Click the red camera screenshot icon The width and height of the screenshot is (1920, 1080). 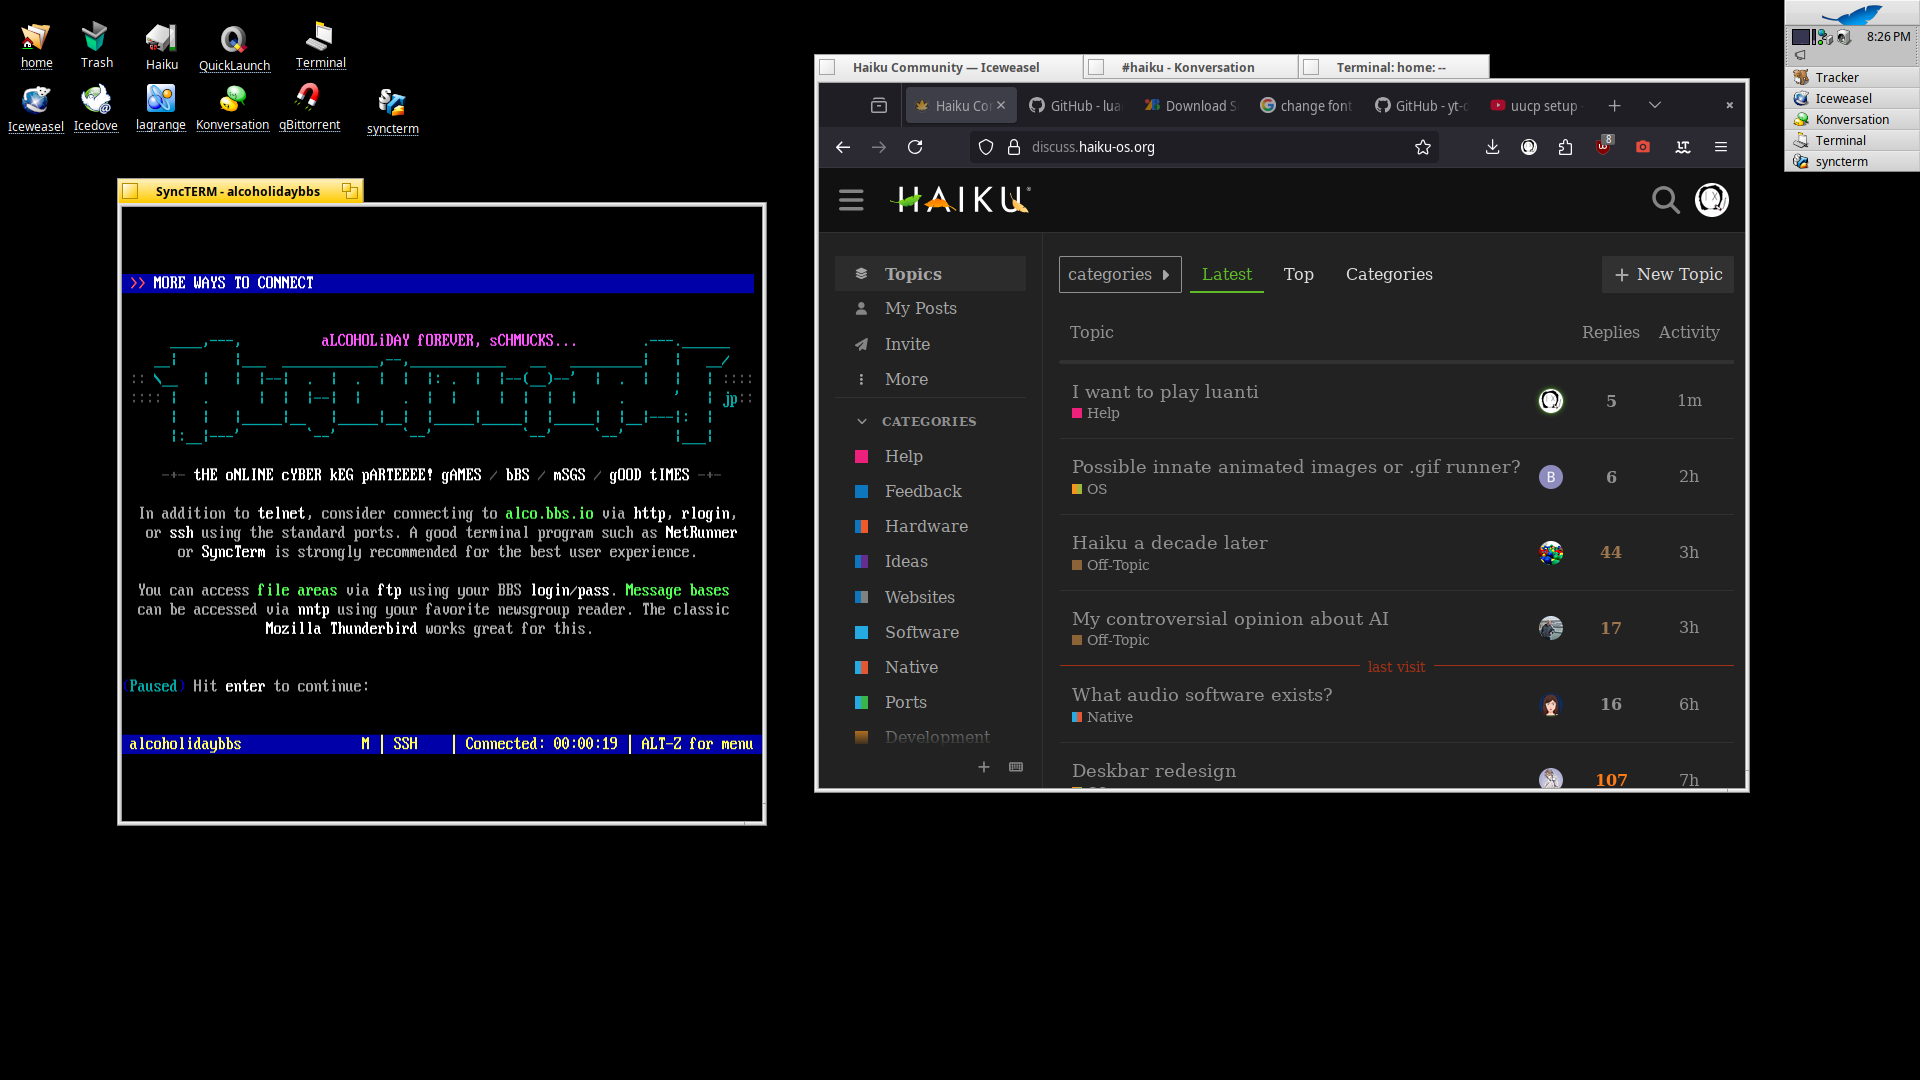1642,147
